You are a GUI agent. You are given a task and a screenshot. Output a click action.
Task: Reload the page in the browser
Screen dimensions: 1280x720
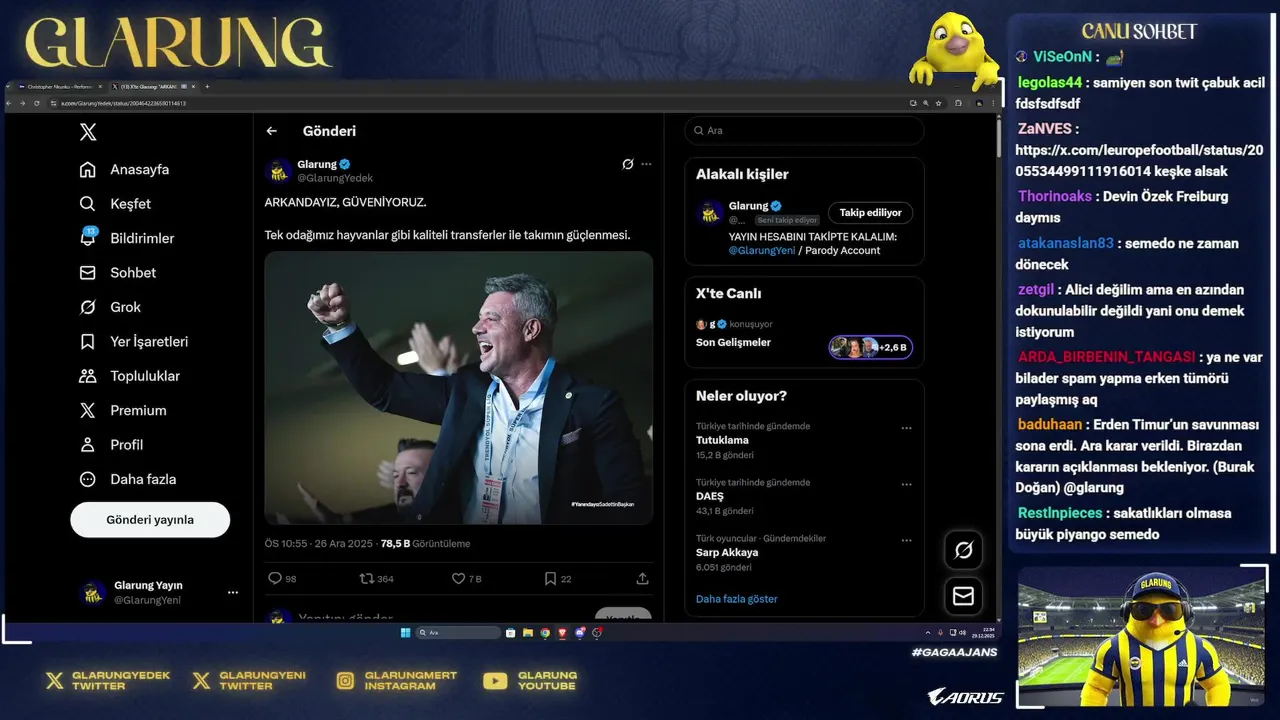pyautogui.click(x=37, y=103)
